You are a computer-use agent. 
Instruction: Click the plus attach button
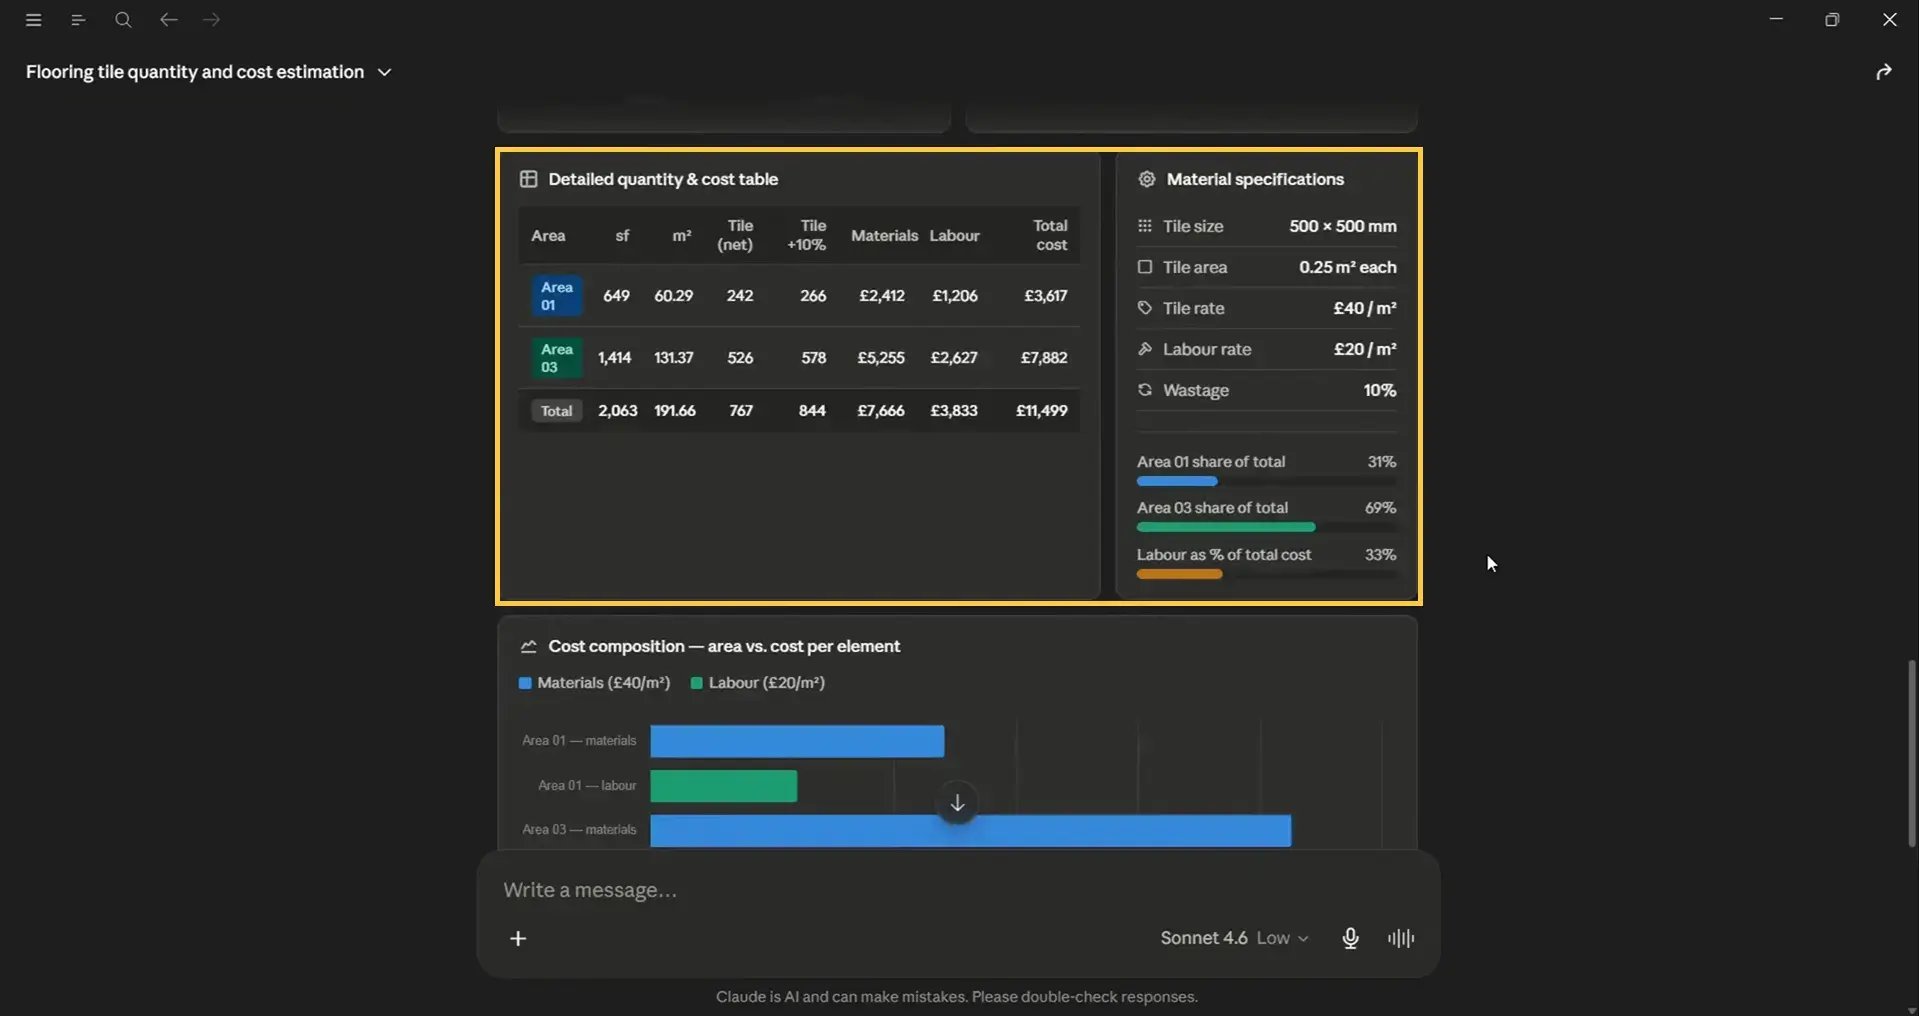click(x=518, y=938)
